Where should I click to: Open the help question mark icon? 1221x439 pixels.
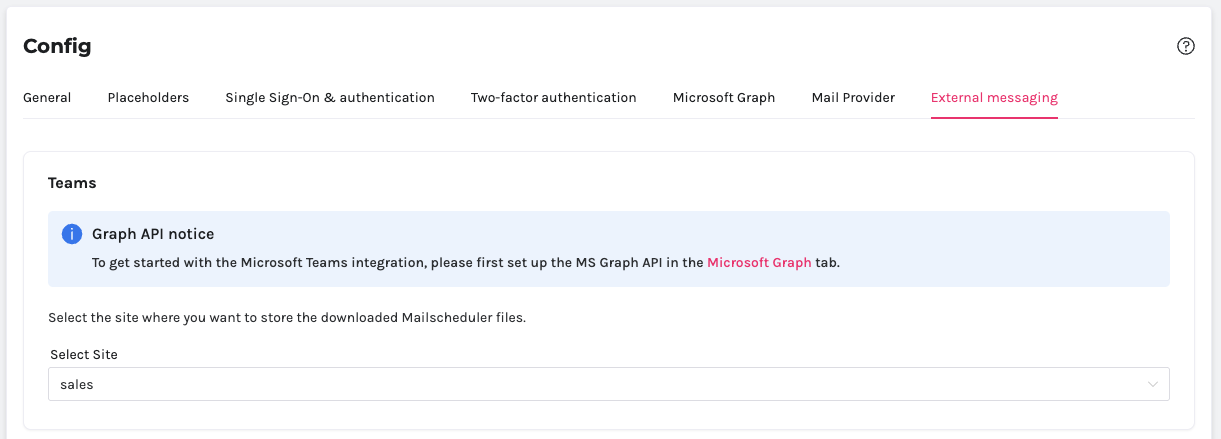tap(1186, 46)
